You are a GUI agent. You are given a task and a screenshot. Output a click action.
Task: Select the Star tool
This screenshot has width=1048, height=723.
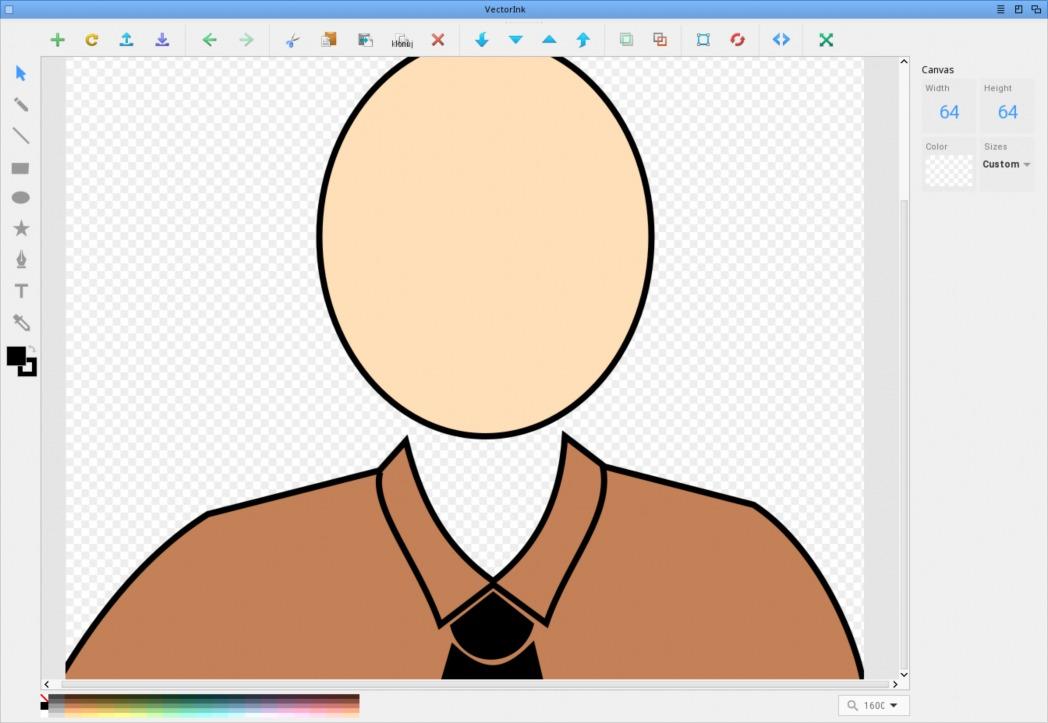pos(21,229)
